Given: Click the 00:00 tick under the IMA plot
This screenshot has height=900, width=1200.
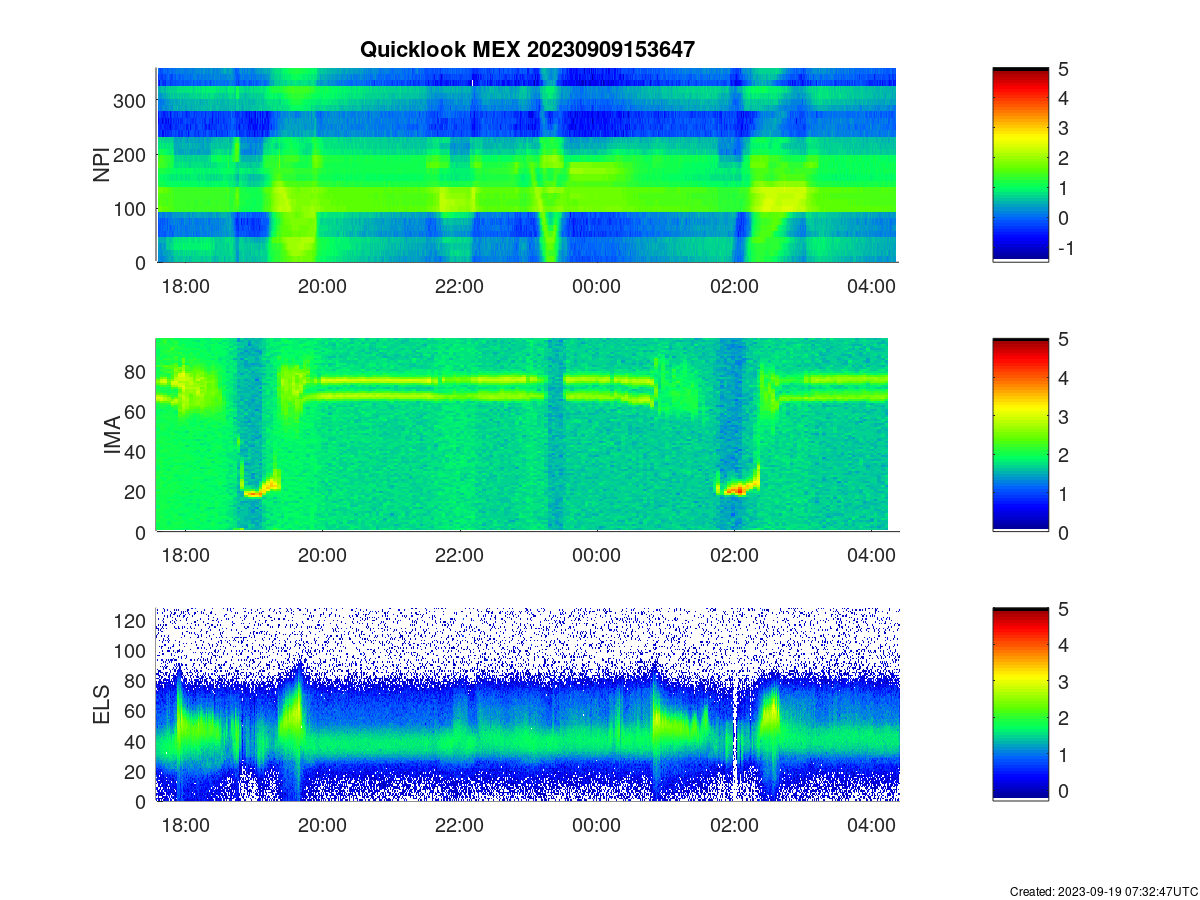Looking at the screenshot, I should [x=597, y=556].
